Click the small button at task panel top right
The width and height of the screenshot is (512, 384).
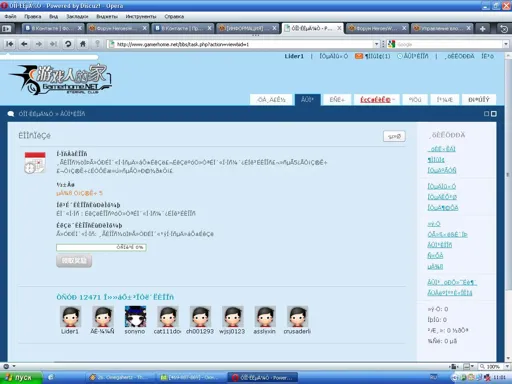tap(394, 136)
